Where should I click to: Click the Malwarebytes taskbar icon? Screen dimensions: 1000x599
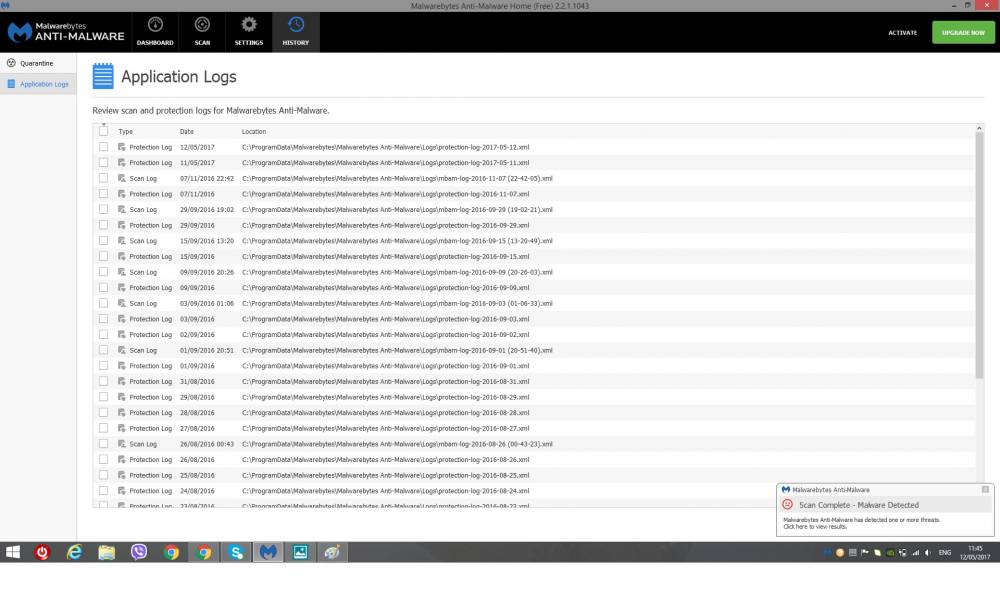(268, 552)
